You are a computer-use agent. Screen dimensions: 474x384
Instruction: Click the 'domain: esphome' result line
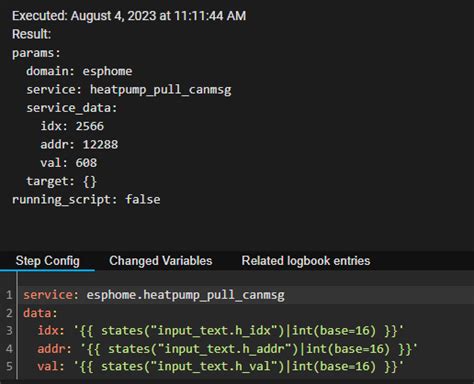[79, 71]
